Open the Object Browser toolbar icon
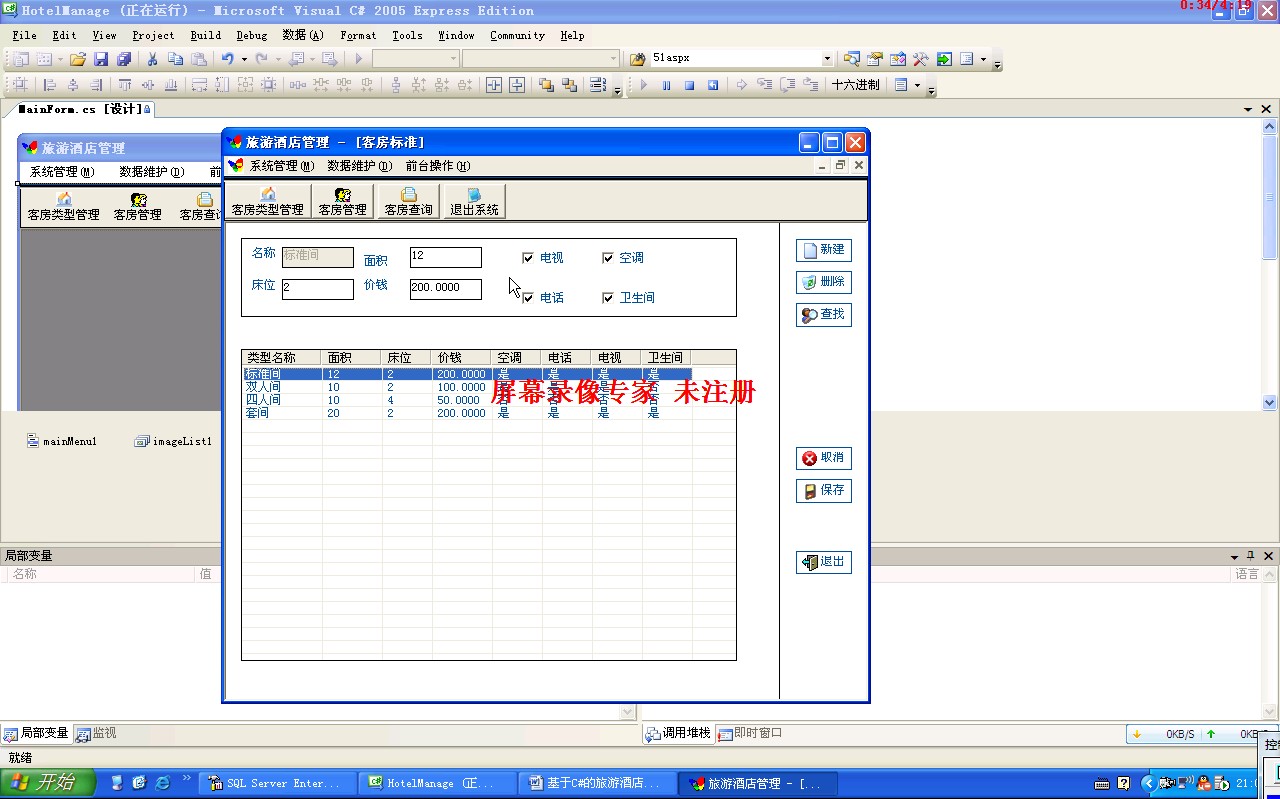Screen dimensions: 1280x799 (898, 59)
